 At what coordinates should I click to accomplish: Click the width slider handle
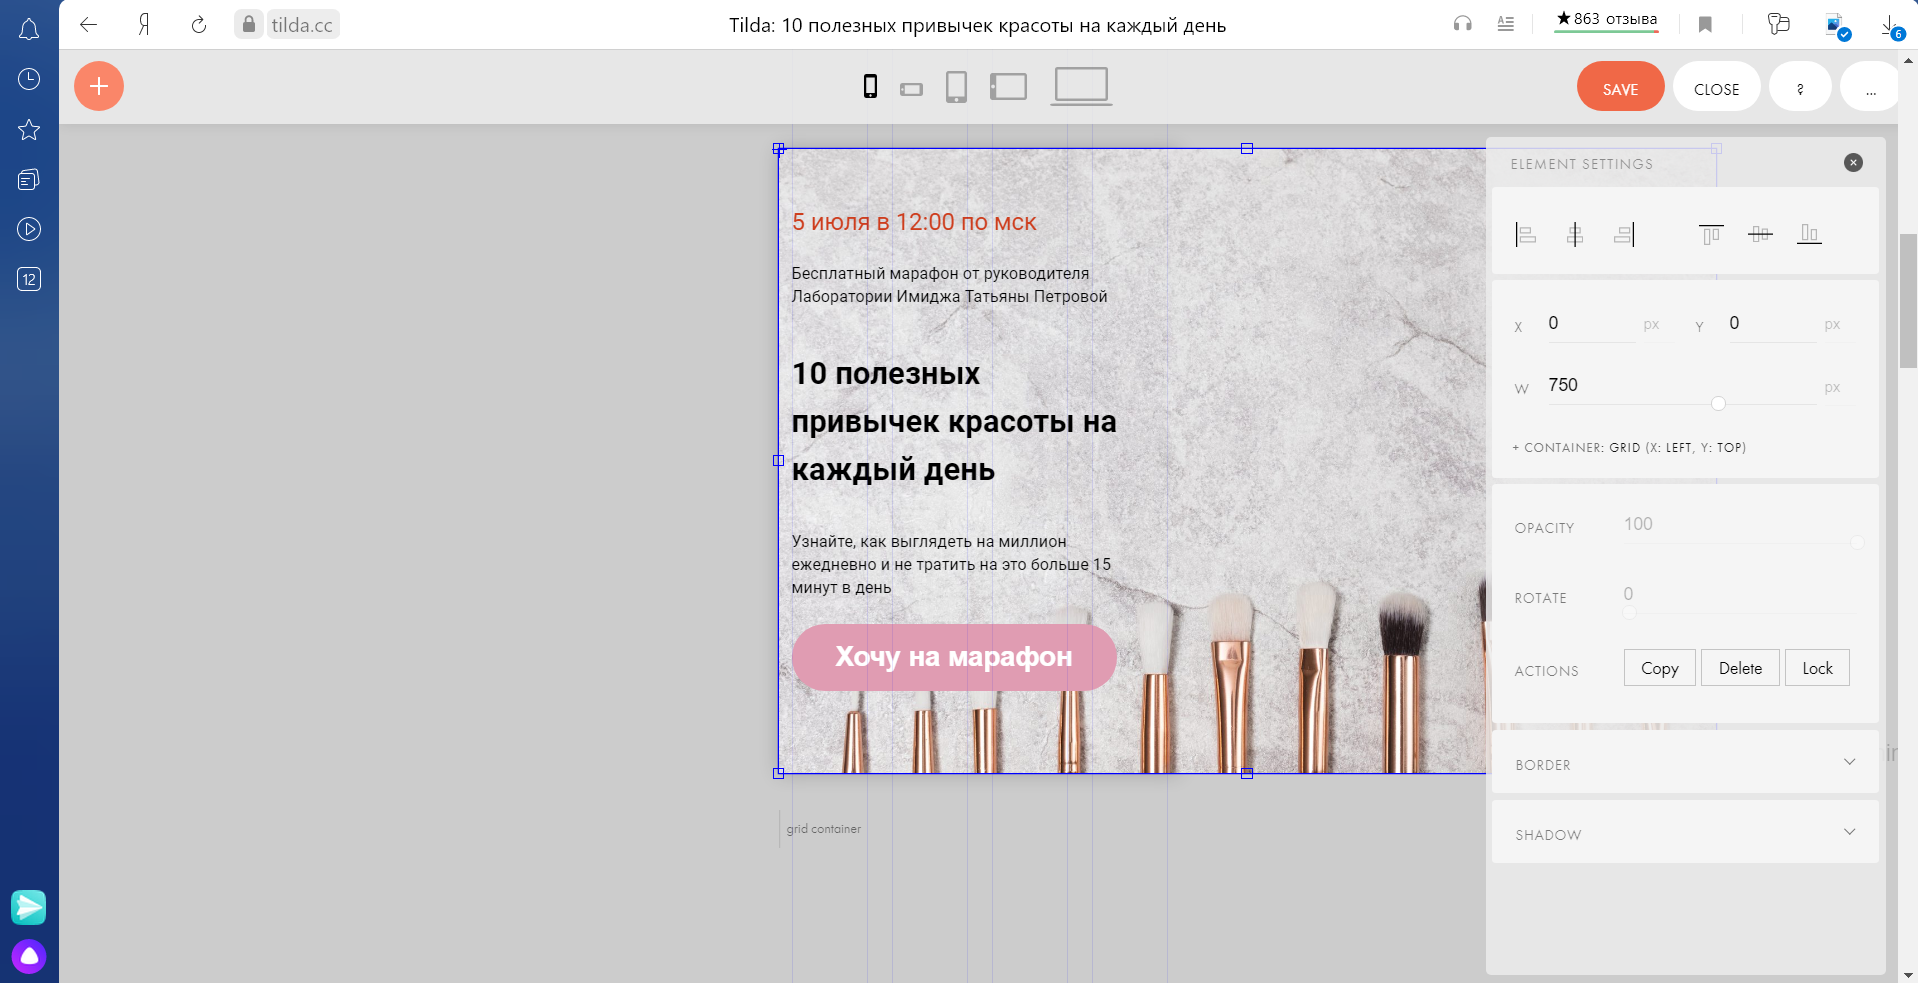[1718, 403]
